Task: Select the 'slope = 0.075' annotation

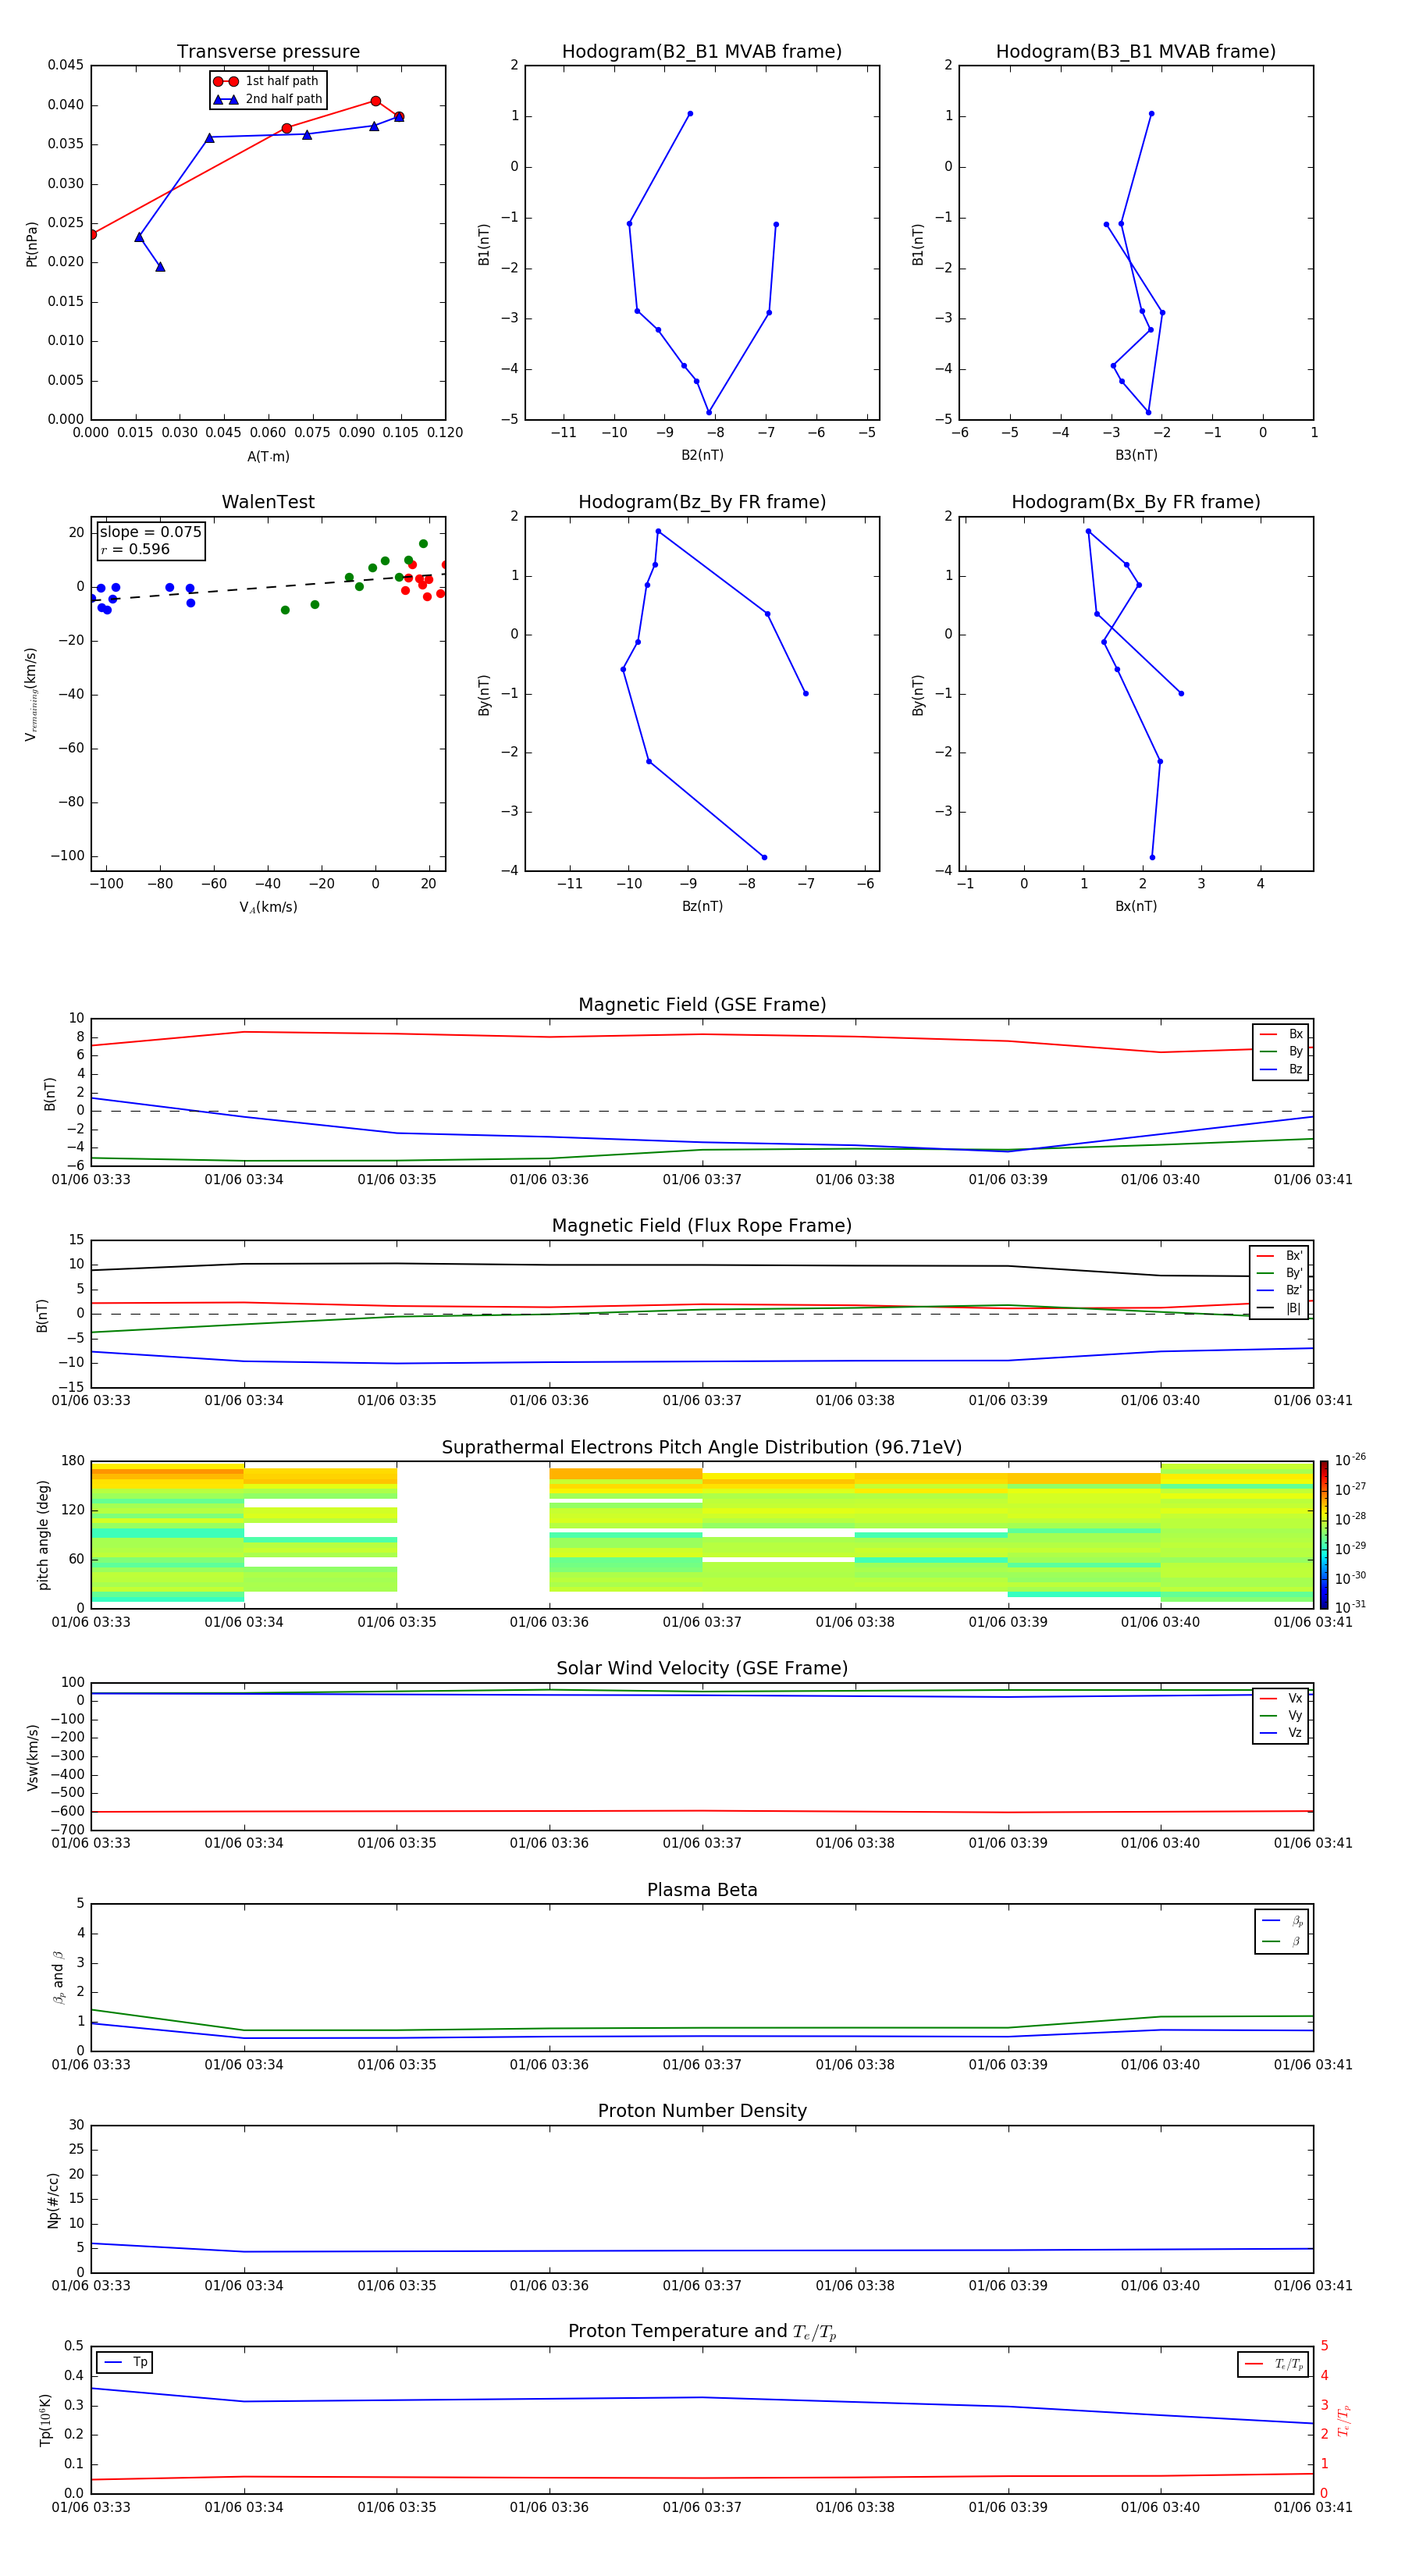Action: [x=150, y=532]
